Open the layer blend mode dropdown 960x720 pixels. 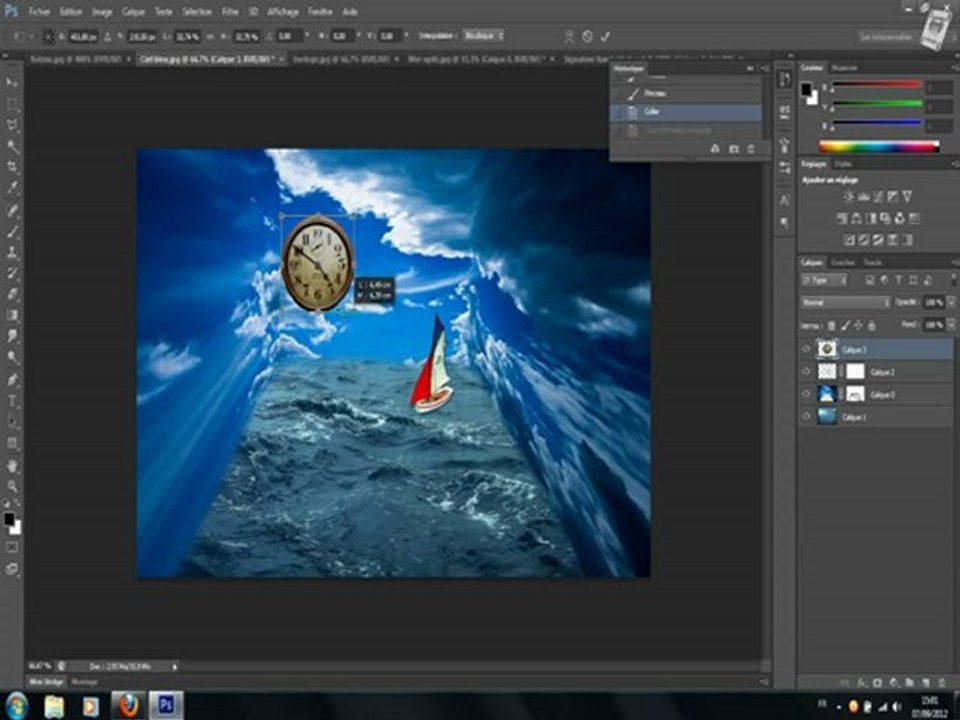click(846, 302)
